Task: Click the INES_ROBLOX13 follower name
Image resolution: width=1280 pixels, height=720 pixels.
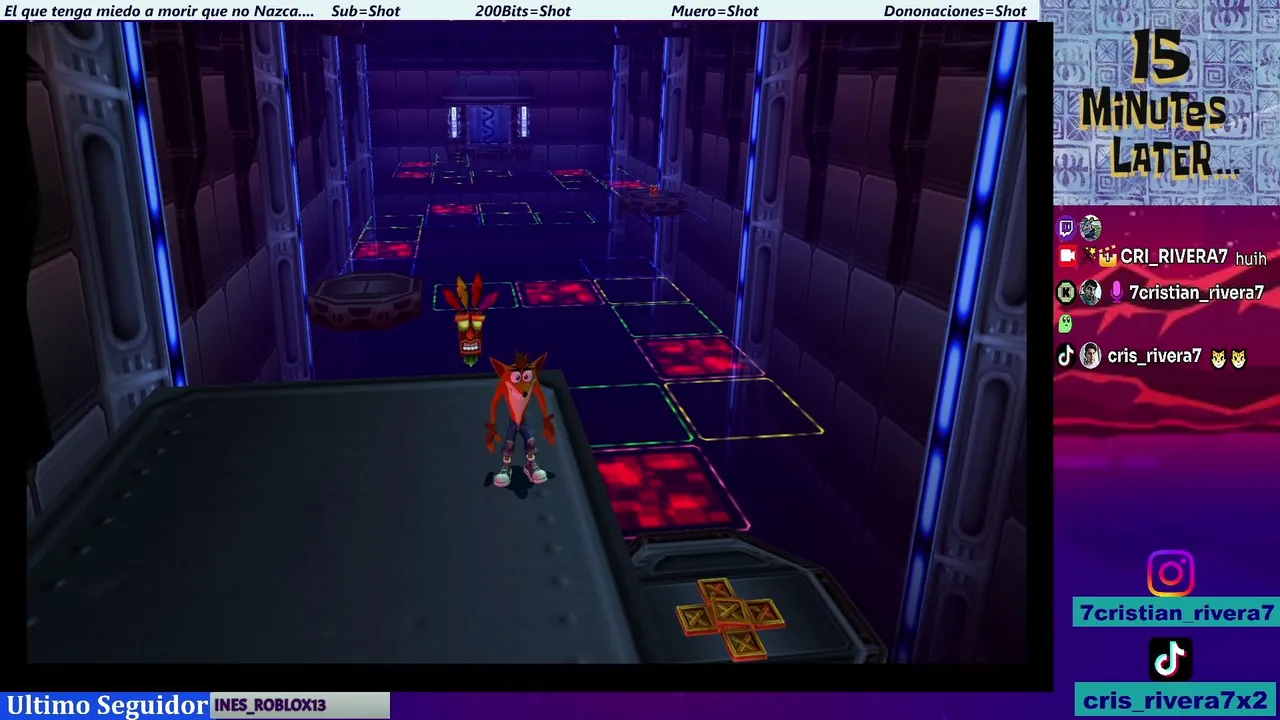Action: pyautogui.click(x=270, y=705)
